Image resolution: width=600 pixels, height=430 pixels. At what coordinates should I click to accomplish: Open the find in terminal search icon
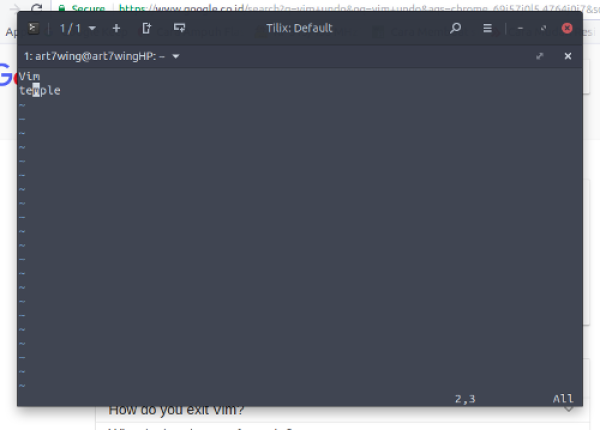pyautogui.click(x=456, y=28)
